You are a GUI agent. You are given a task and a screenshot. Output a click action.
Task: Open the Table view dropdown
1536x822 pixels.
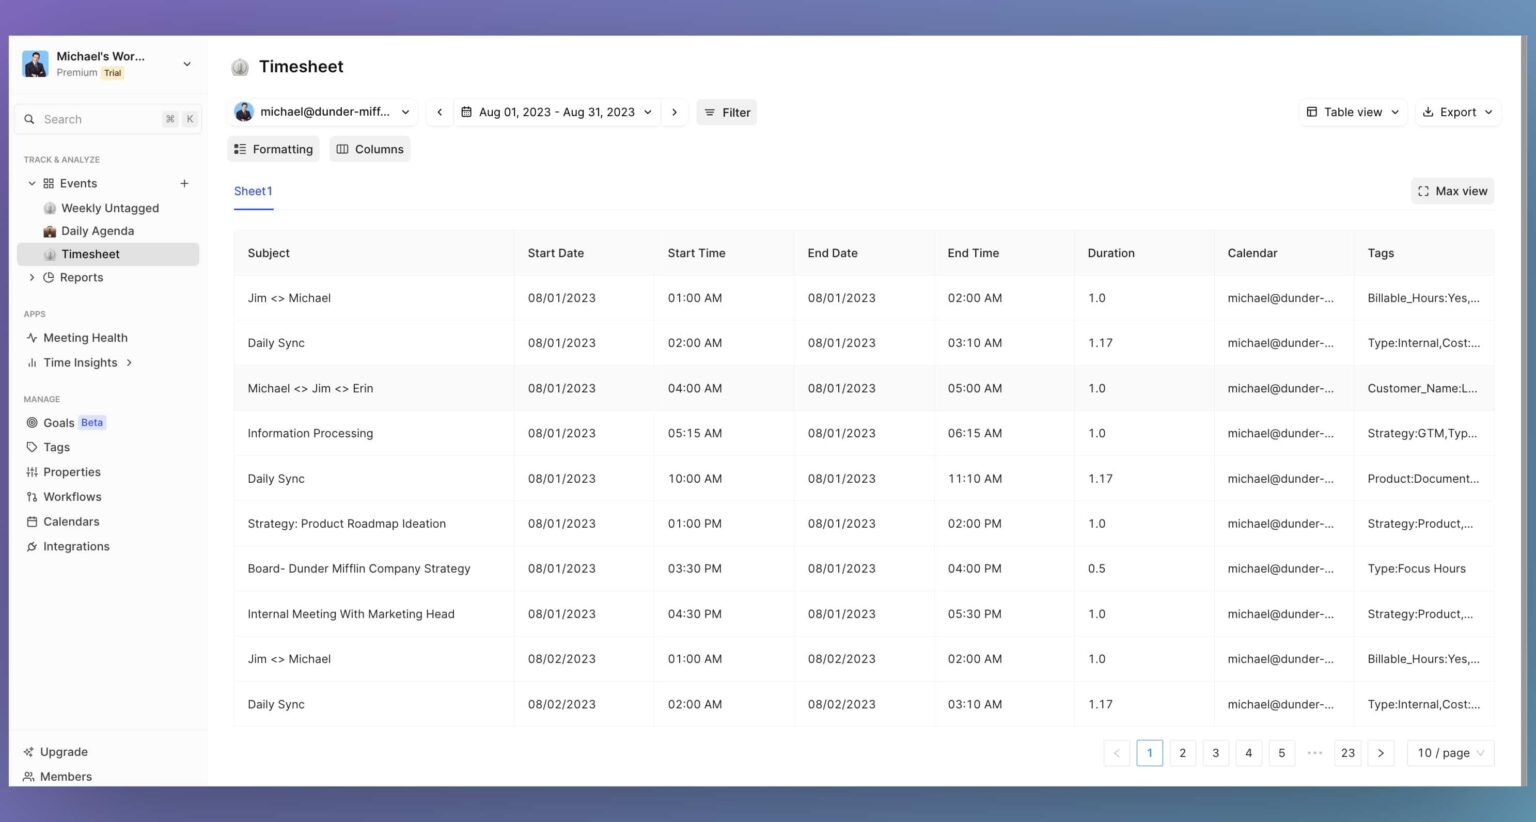(x=1352, y=112)
